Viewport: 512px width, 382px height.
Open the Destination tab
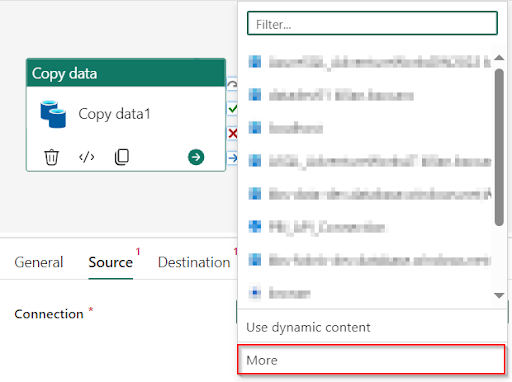coord(194,262)
